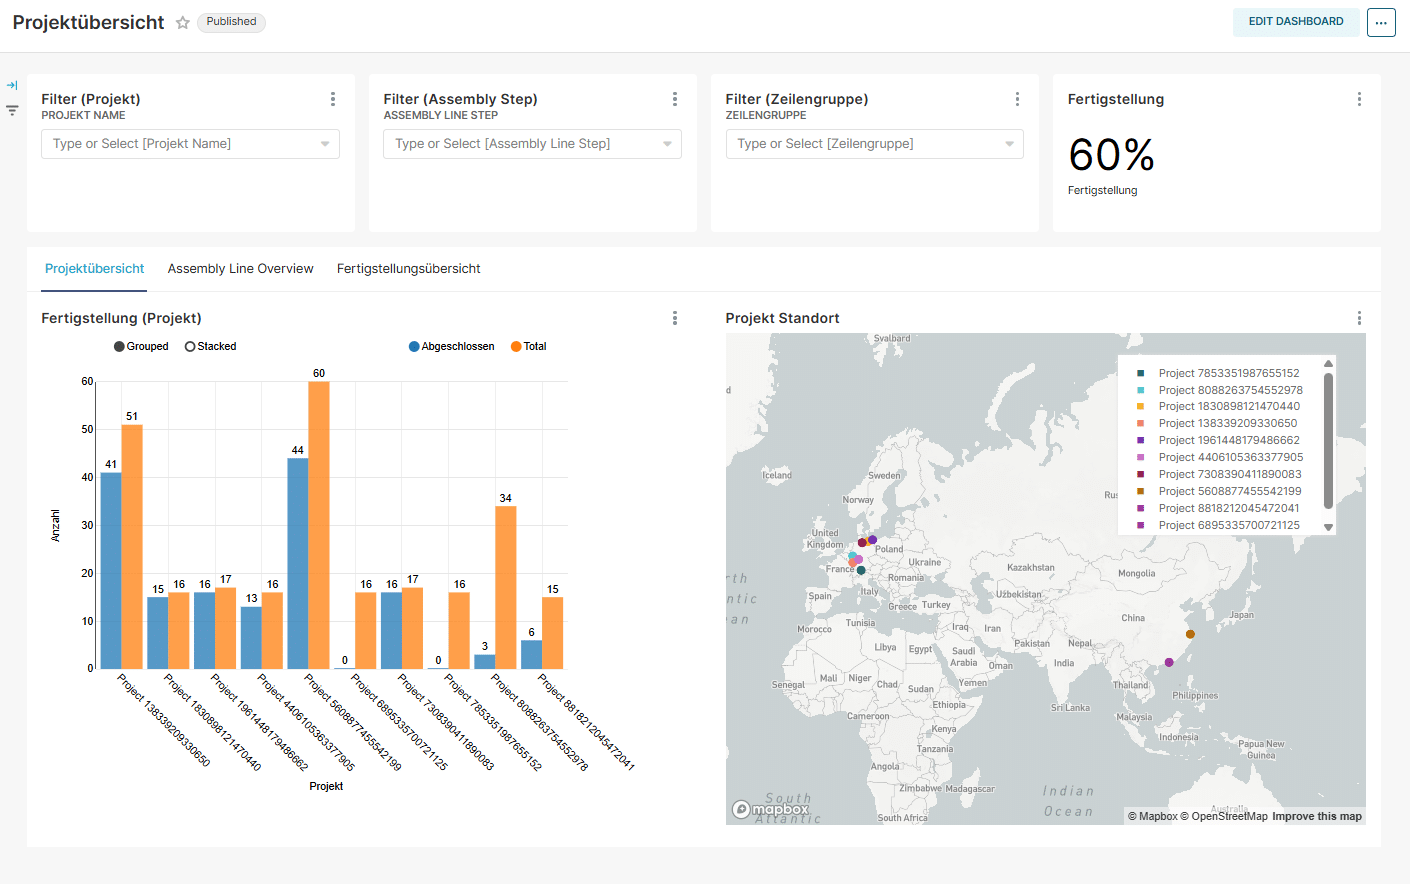The image size is (1410, 884).
Task: Open Projekt Standort map options menu
Action: coord(1359,318)
